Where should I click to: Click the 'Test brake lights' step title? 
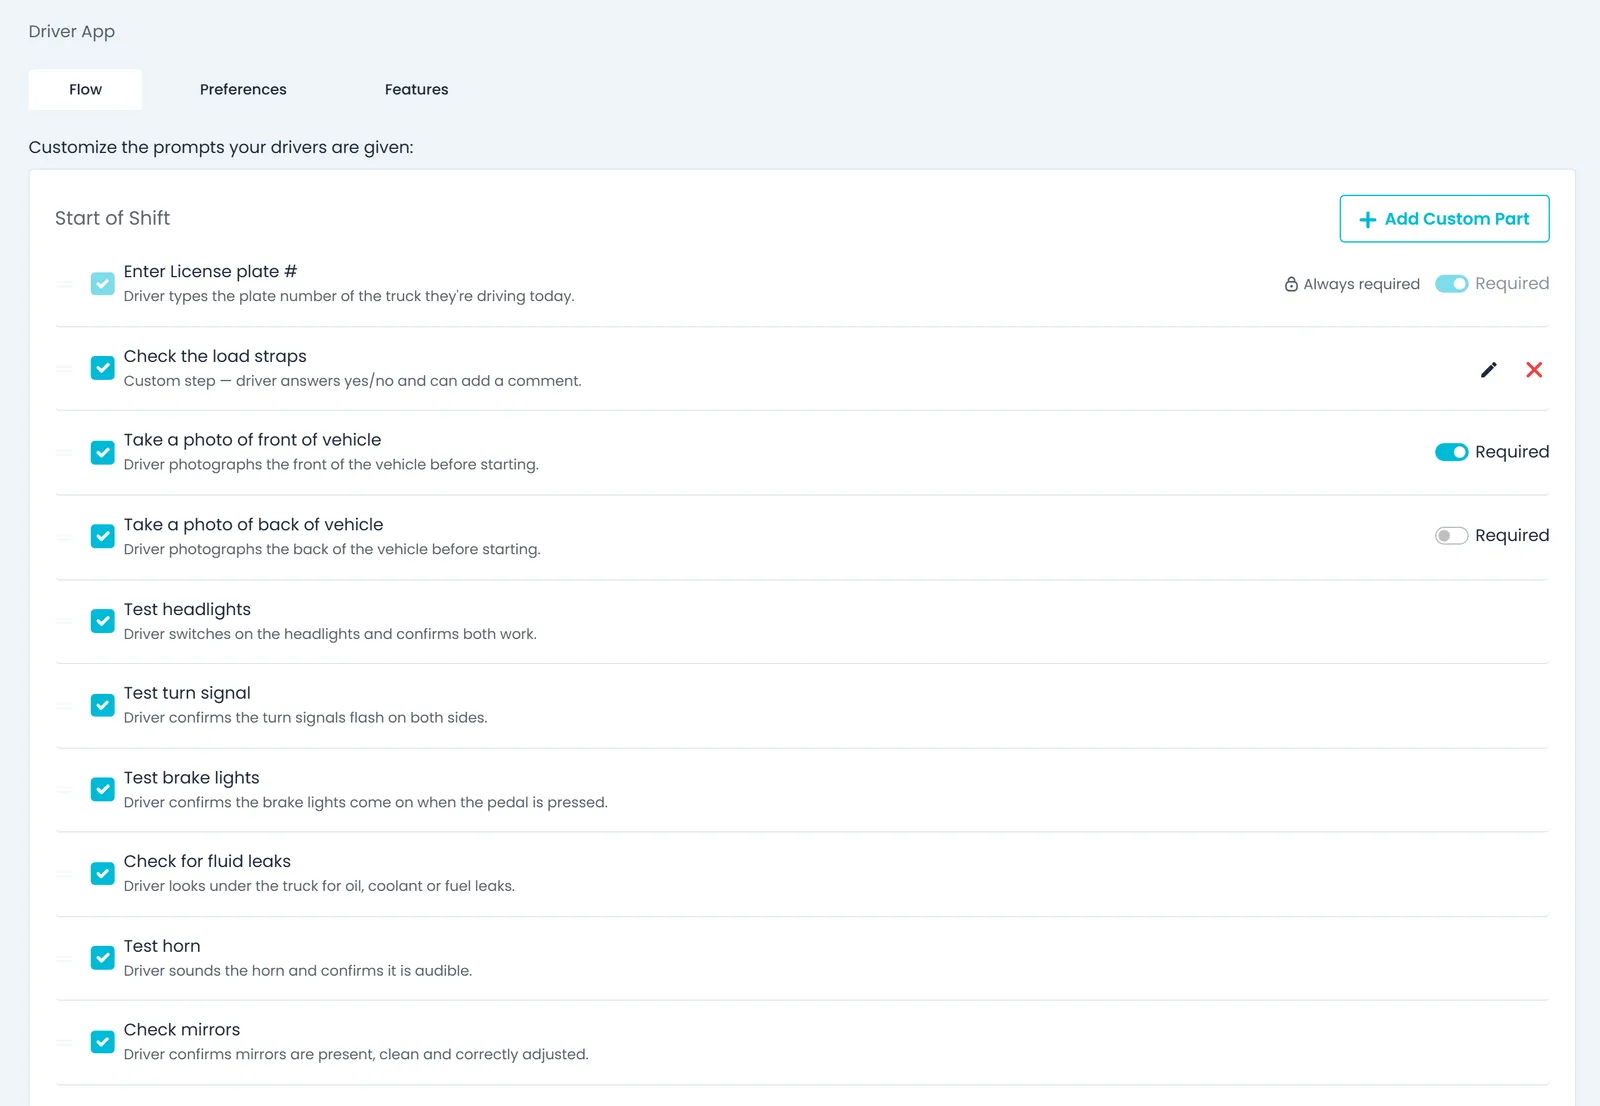tap(191, 778)
